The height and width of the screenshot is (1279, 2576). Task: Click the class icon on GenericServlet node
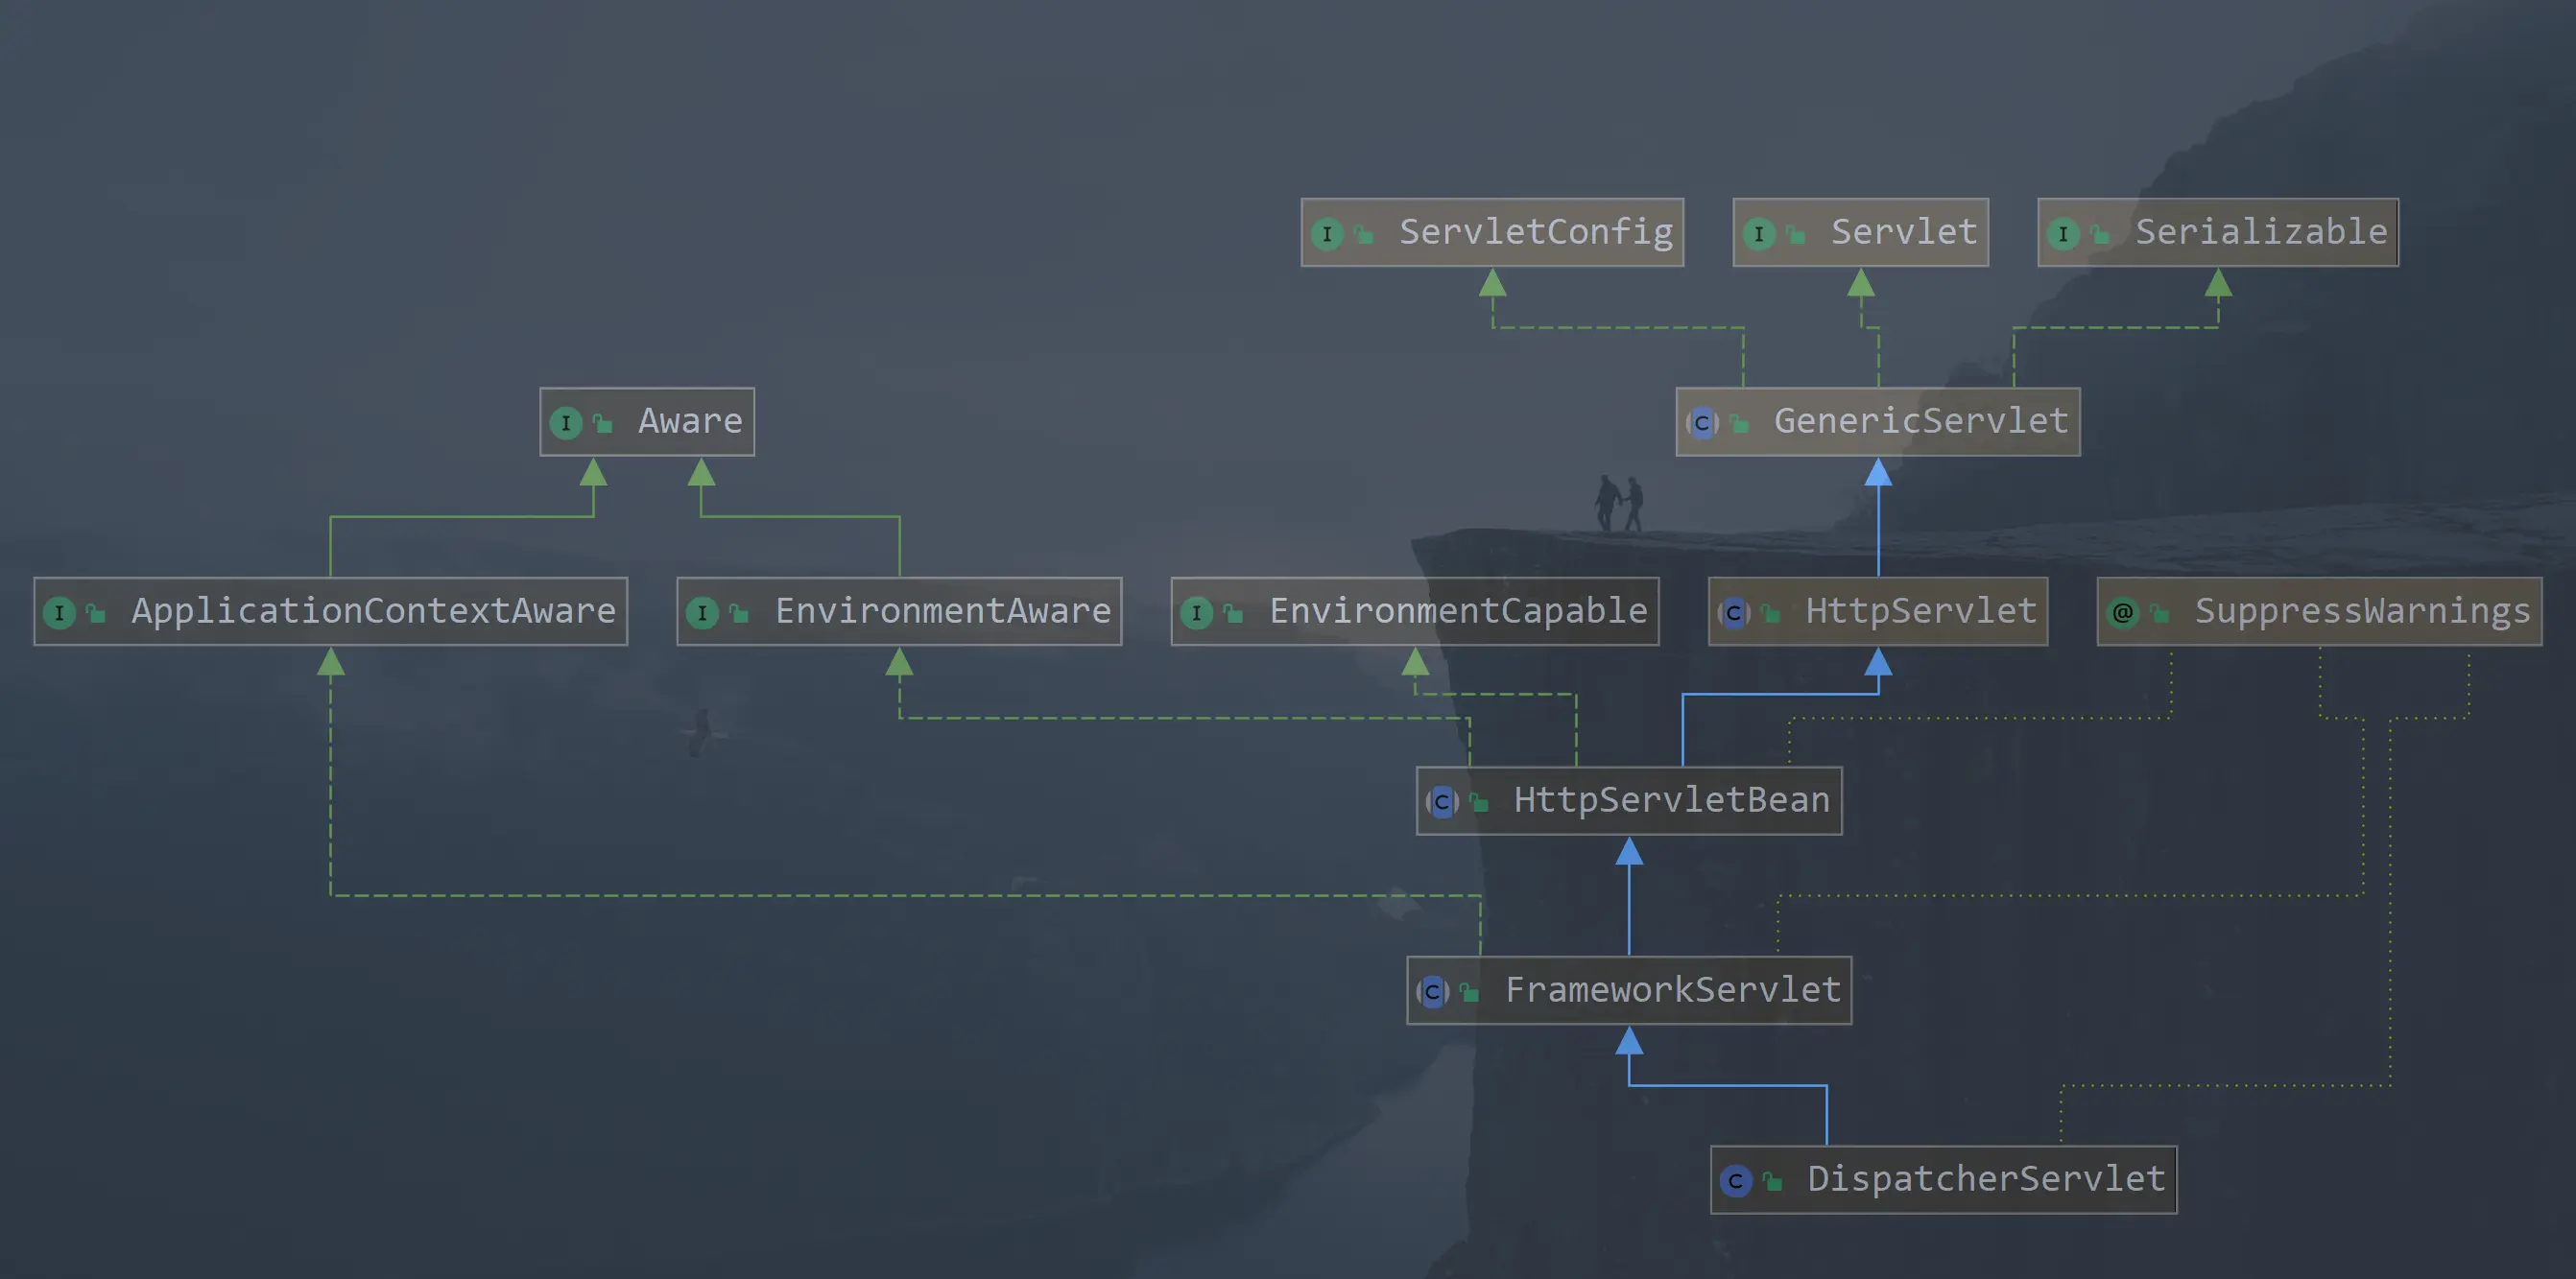pyautogui.click(x=1702, y=423)
